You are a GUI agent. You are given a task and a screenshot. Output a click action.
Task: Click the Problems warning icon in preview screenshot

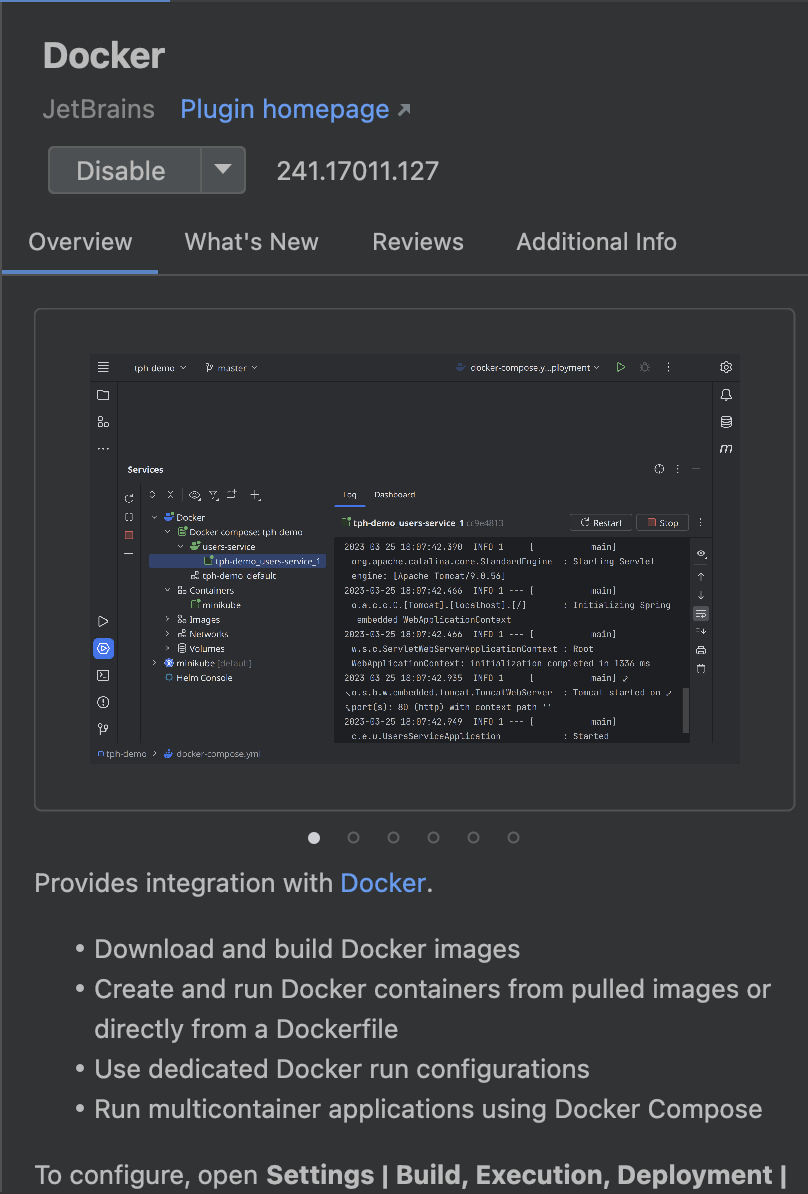pyautogui.click(x=104, y=702)
